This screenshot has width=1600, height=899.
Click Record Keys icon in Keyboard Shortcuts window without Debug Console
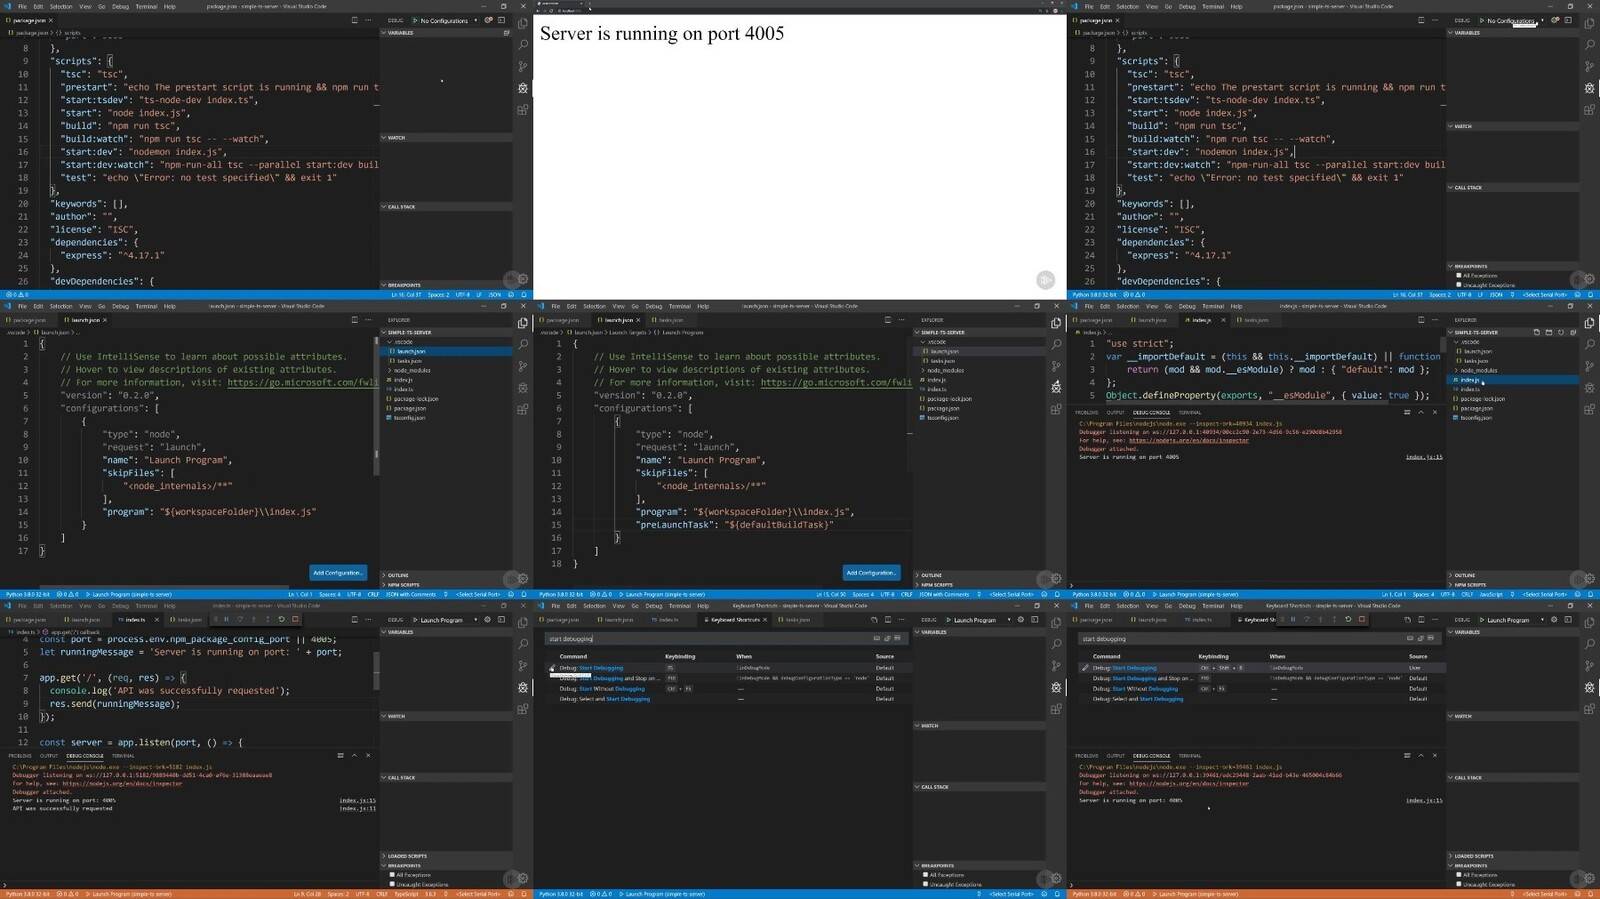877,638
